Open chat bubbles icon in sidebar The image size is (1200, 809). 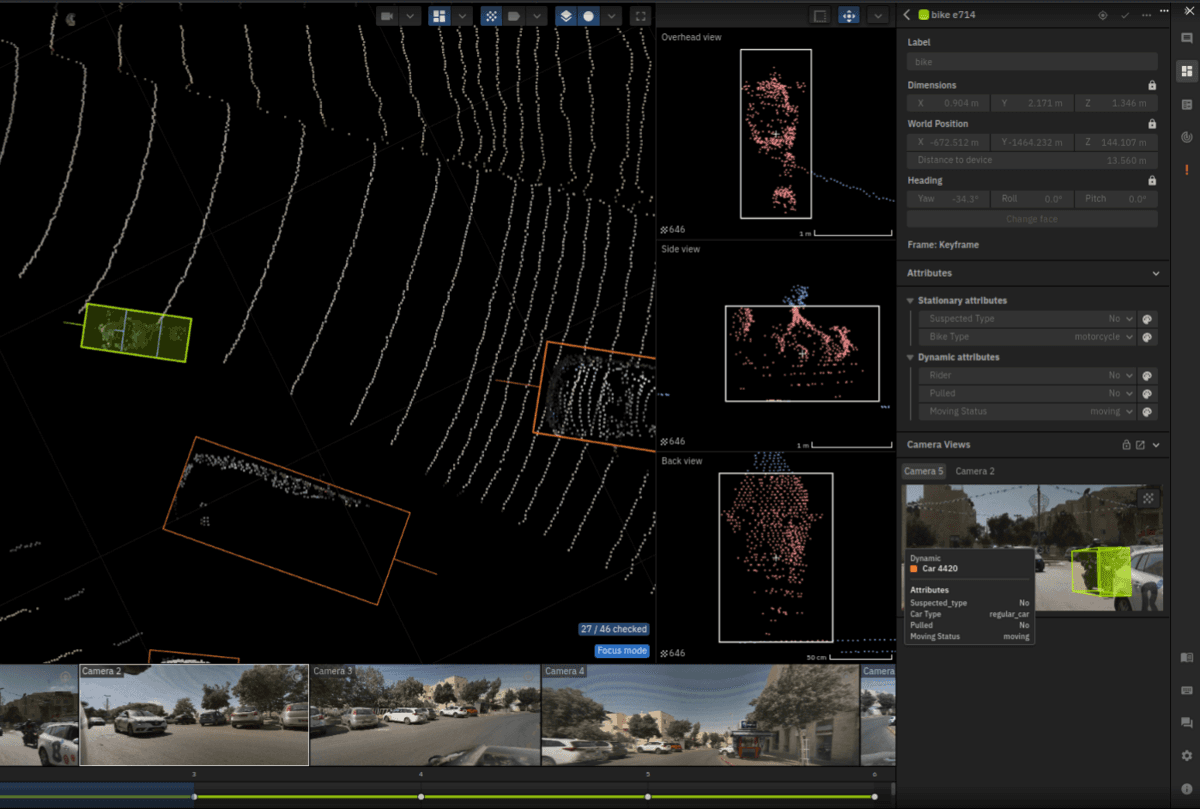point(1186,722)
